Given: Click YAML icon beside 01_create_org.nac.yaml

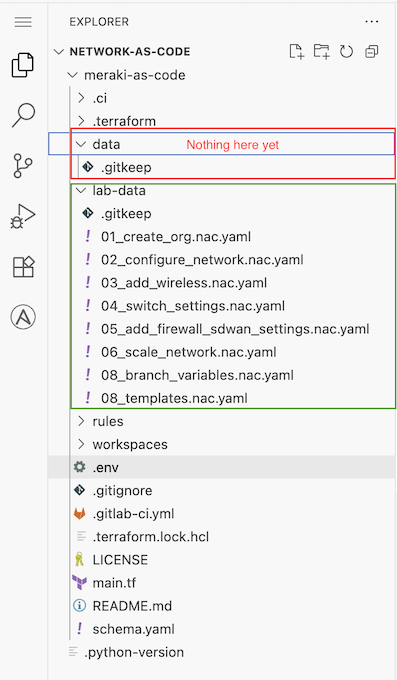Looking at the screenshot, I should 88,236.
